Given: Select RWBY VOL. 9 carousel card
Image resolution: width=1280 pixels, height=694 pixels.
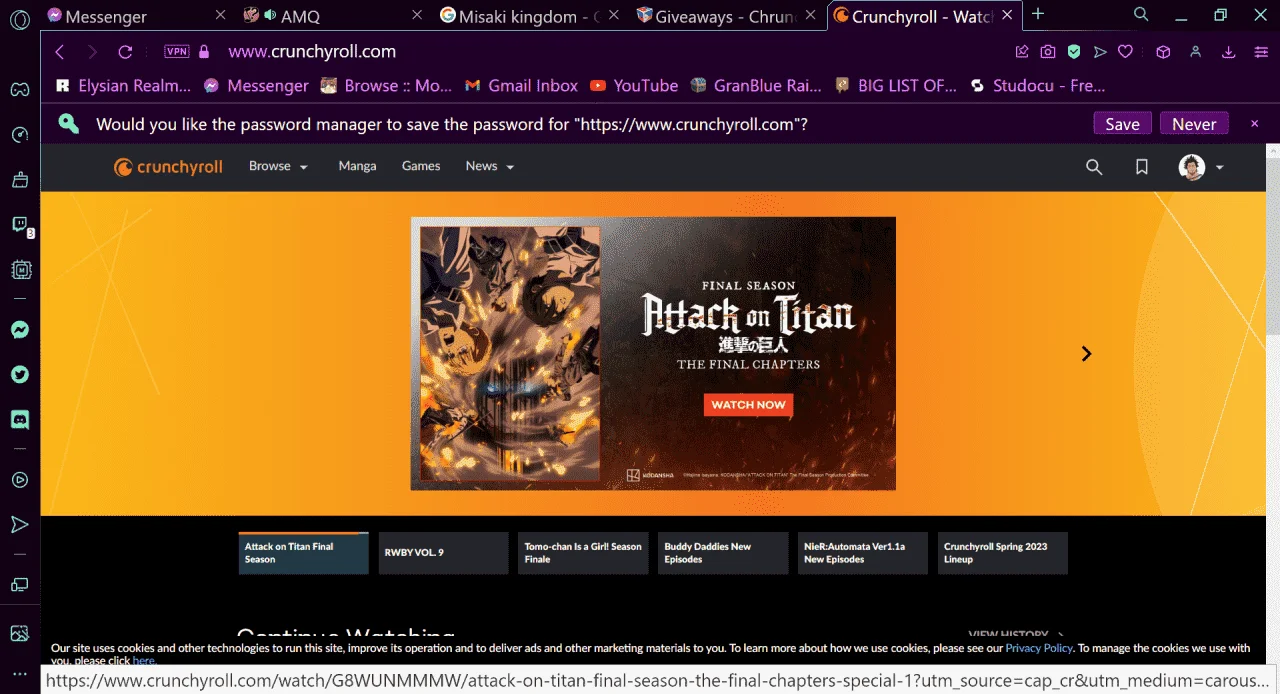Looking at the screenshot, I should coord(444,553).
